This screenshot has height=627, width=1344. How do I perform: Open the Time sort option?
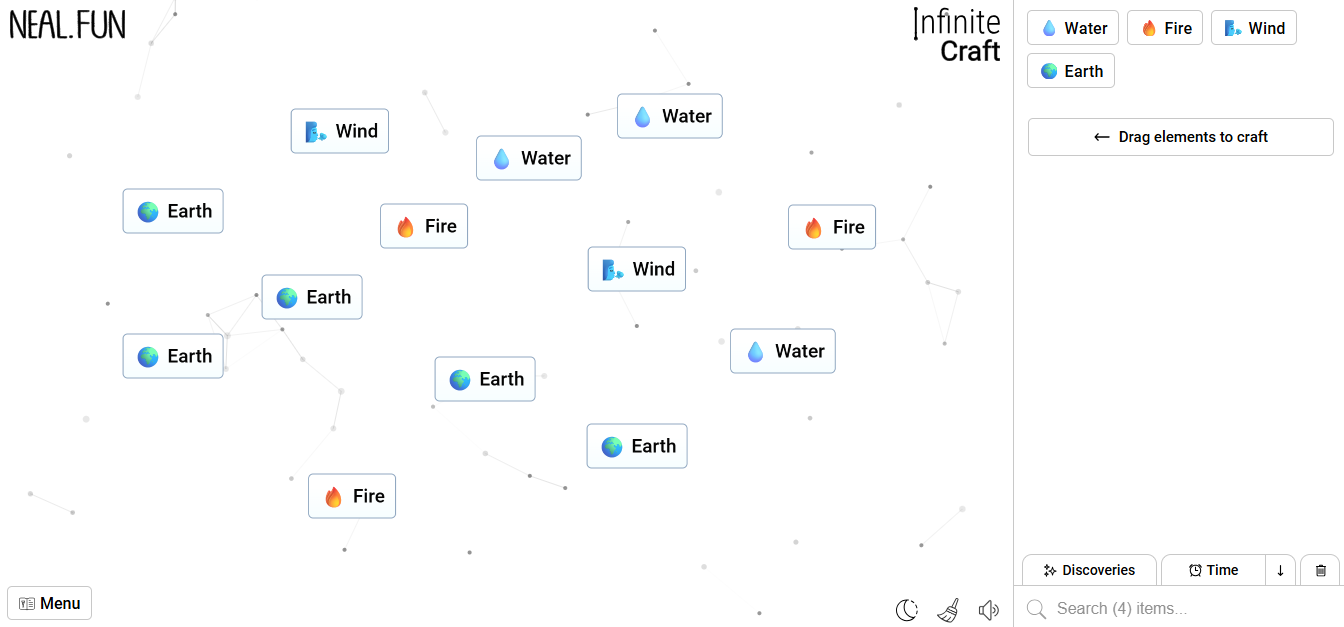coord(1213,570)
